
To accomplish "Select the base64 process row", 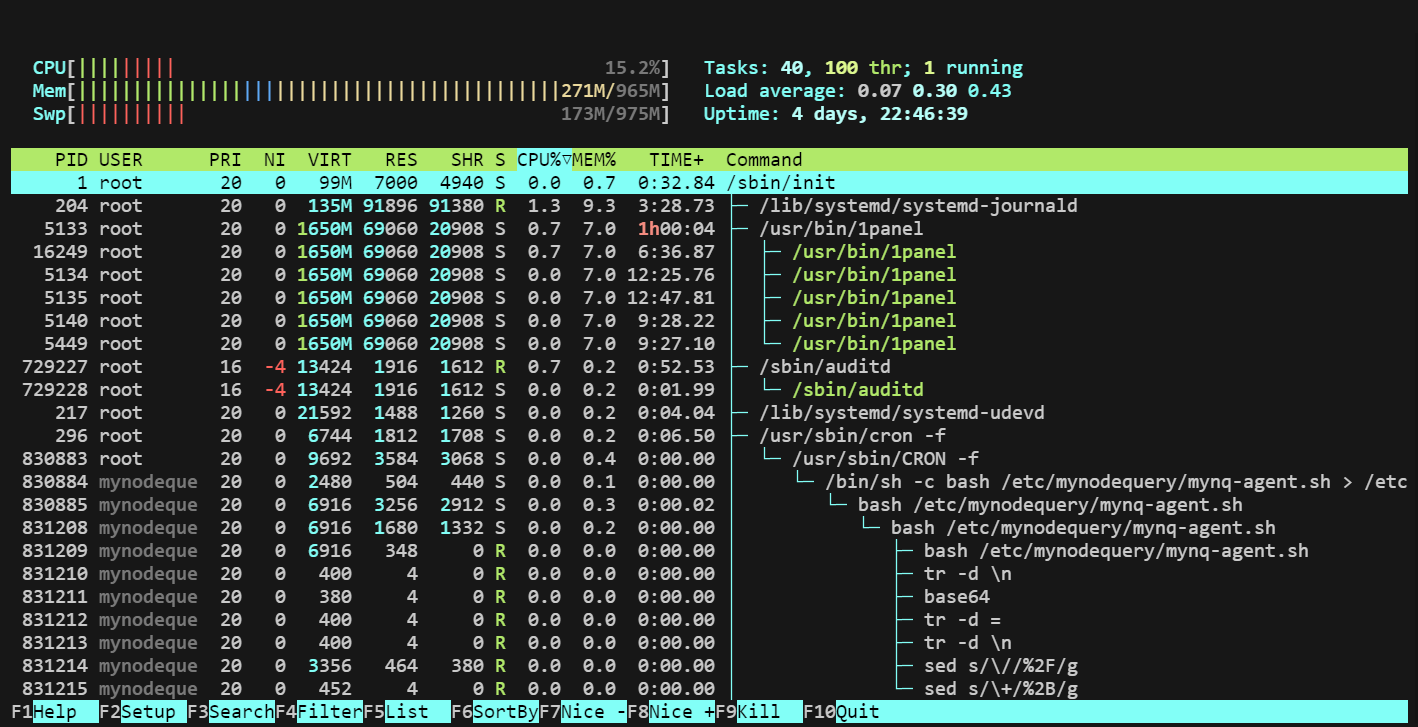I will coord(709,597).
